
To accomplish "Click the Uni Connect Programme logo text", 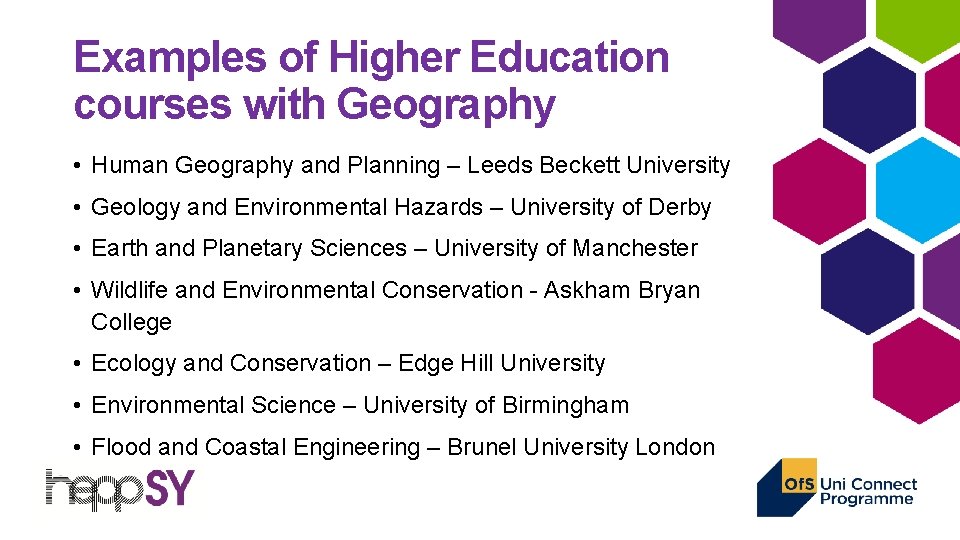I will click(x=868, y=491).
